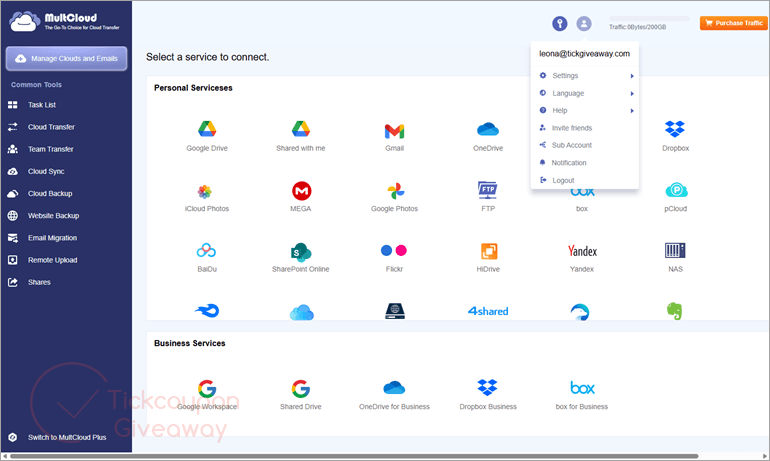Connect the personal Dropbox service
Image resolution: width=770 pixels, height=461 pixels.
(x=675, y=136)
